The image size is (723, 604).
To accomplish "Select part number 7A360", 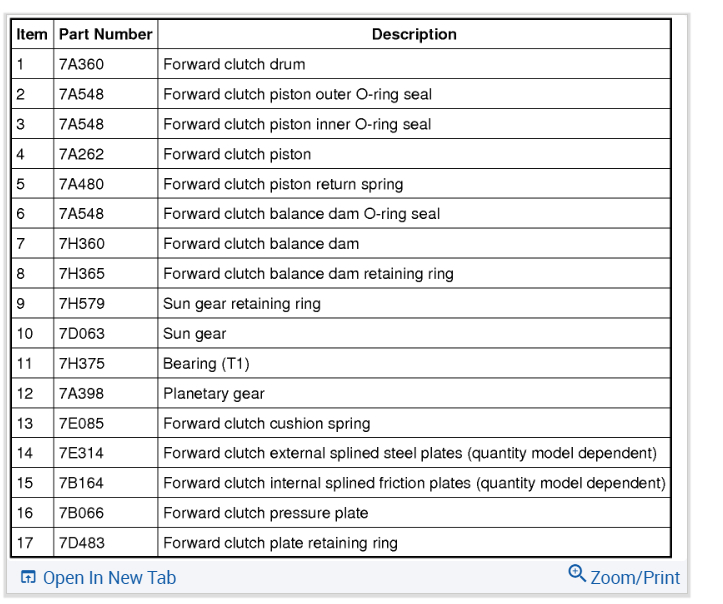I will click(x=81, y=64).
